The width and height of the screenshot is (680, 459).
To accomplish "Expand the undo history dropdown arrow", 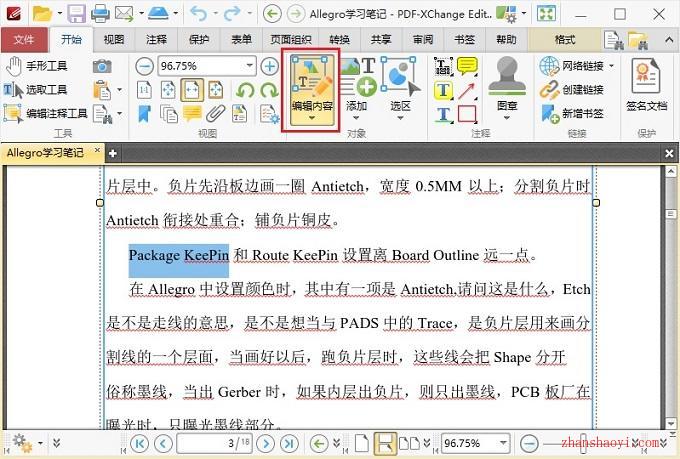I will [x=215, y=14].
